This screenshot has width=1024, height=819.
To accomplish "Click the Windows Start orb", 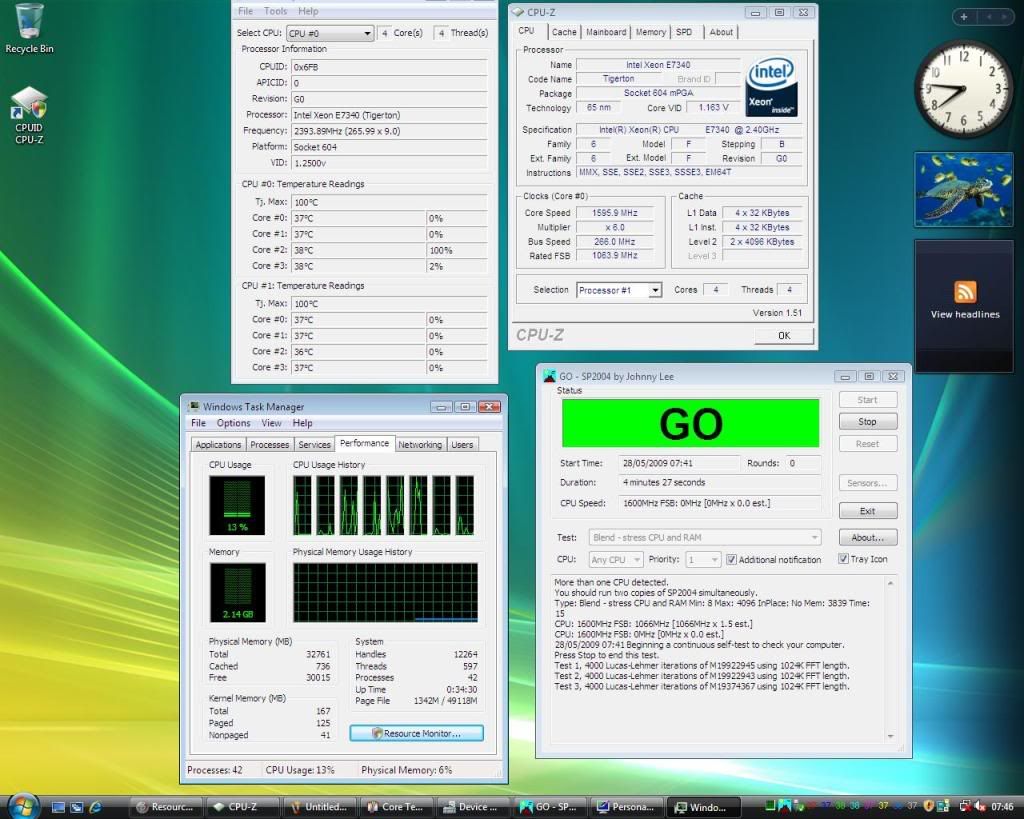I will [x=23, y=806].
